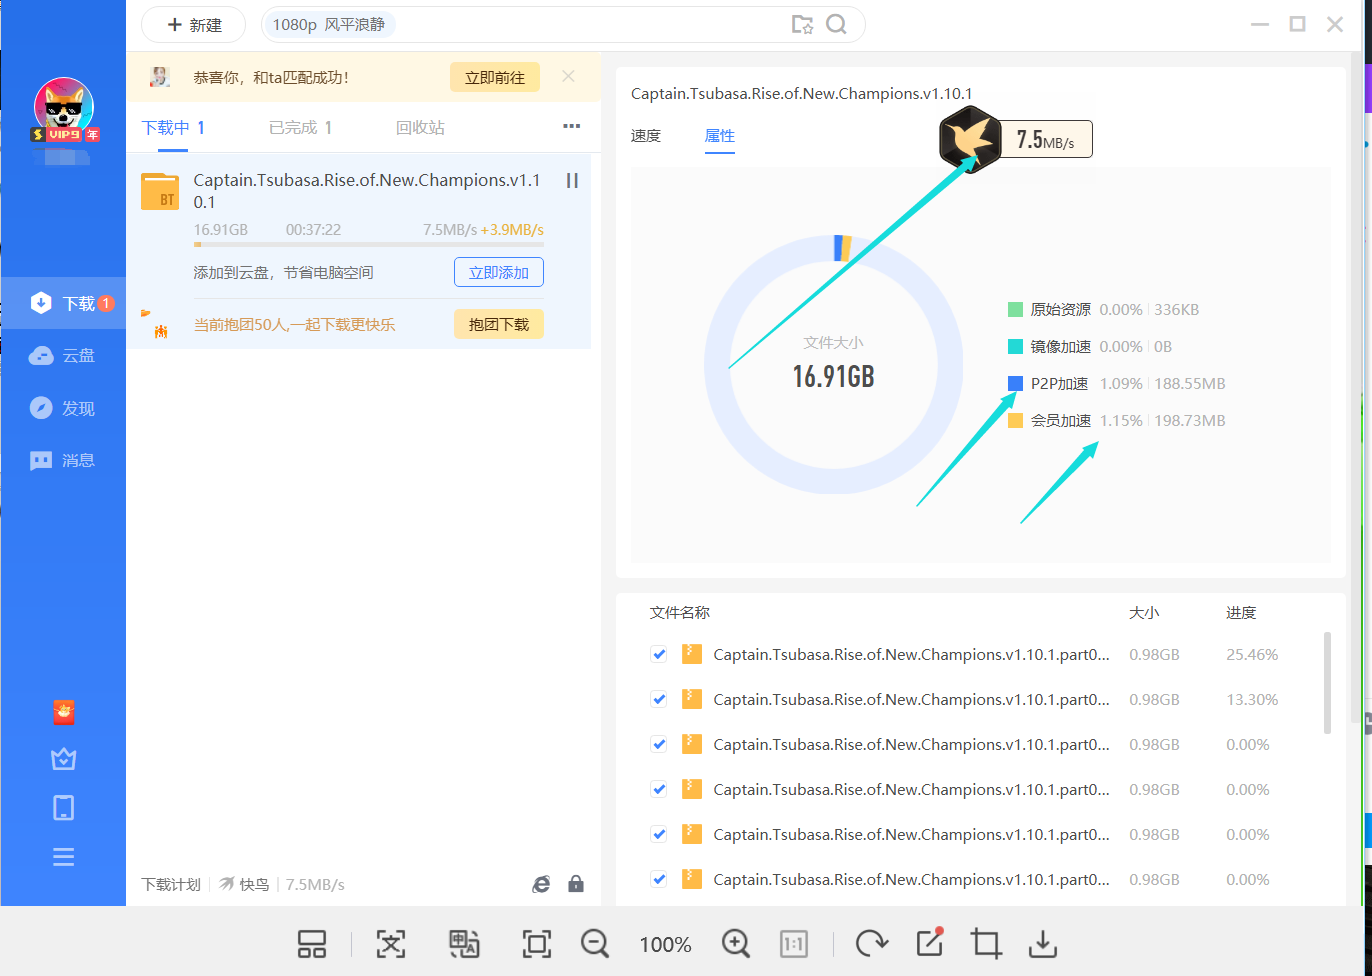Pause the Captain Tsubasa download

pos(572,181)
